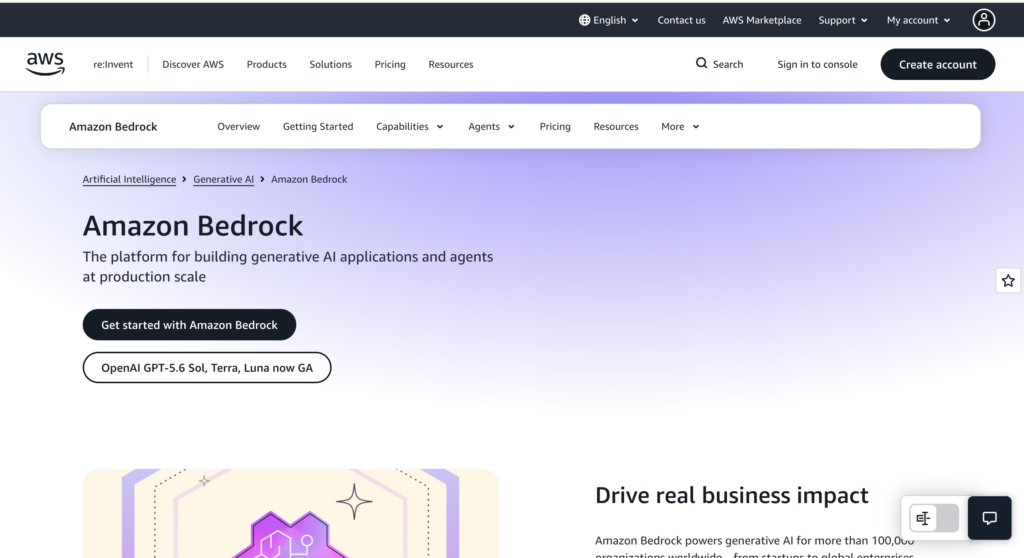The width and height of the screenshot is (1024, 558).
Task: Expand the More dropdown
Action: pyautogui.click(x=680, y=127)
